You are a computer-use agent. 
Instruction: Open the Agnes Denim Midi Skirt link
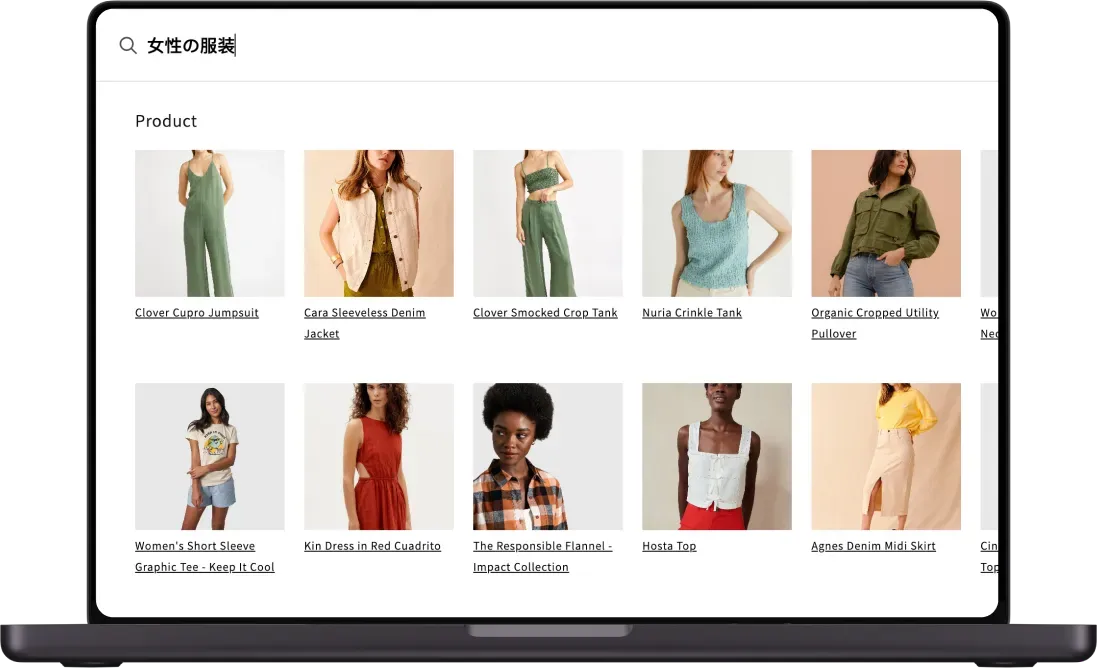pyautogui.click(x=873, y=546)
